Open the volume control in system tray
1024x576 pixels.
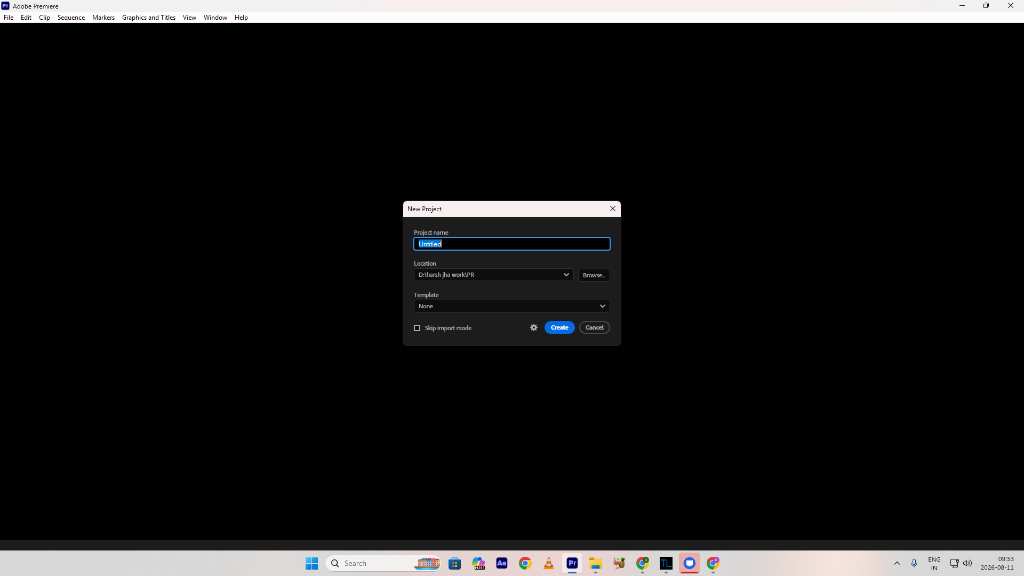967,563
